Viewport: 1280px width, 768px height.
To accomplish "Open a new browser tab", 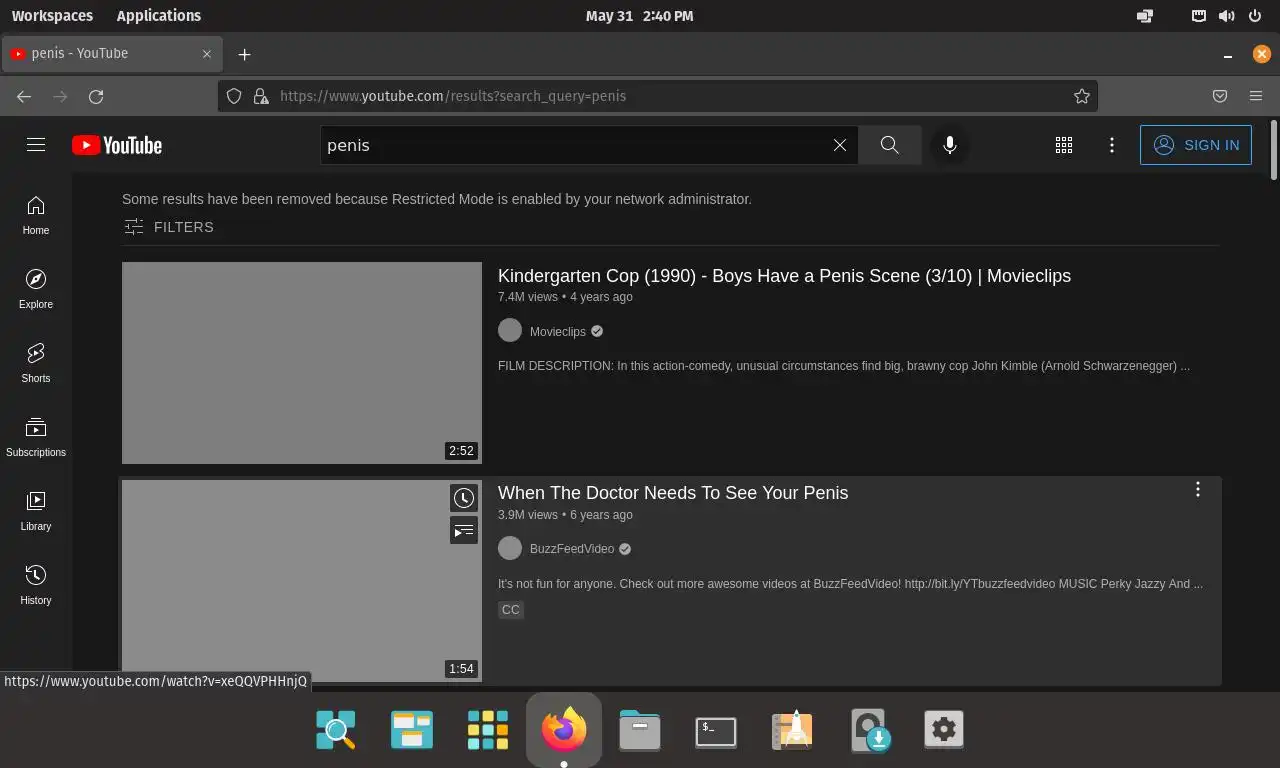I will pyautogui.click(x=244, y=54).
